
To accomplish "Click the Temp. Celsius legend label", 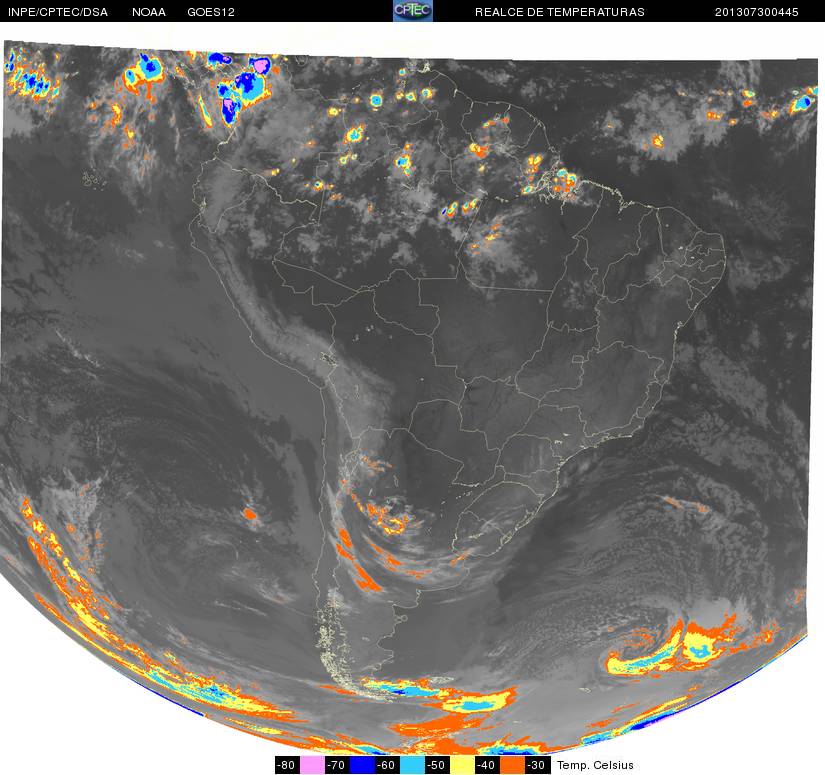I will click(x=595, y=765).
